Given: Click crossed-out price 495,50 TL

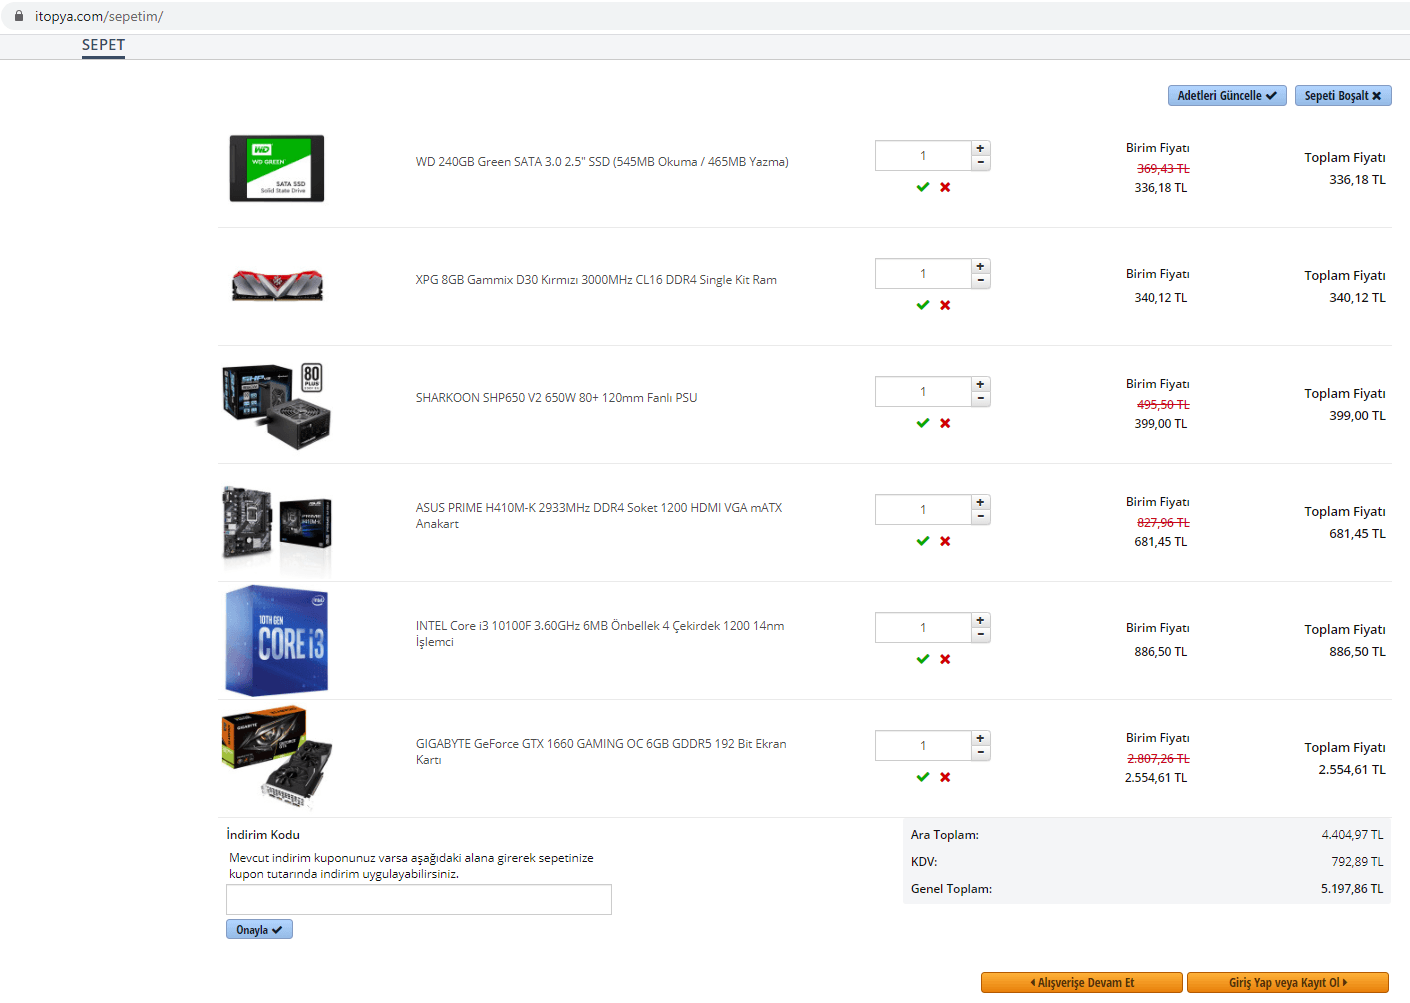Looking at the screenshot, I should 1163,405.
